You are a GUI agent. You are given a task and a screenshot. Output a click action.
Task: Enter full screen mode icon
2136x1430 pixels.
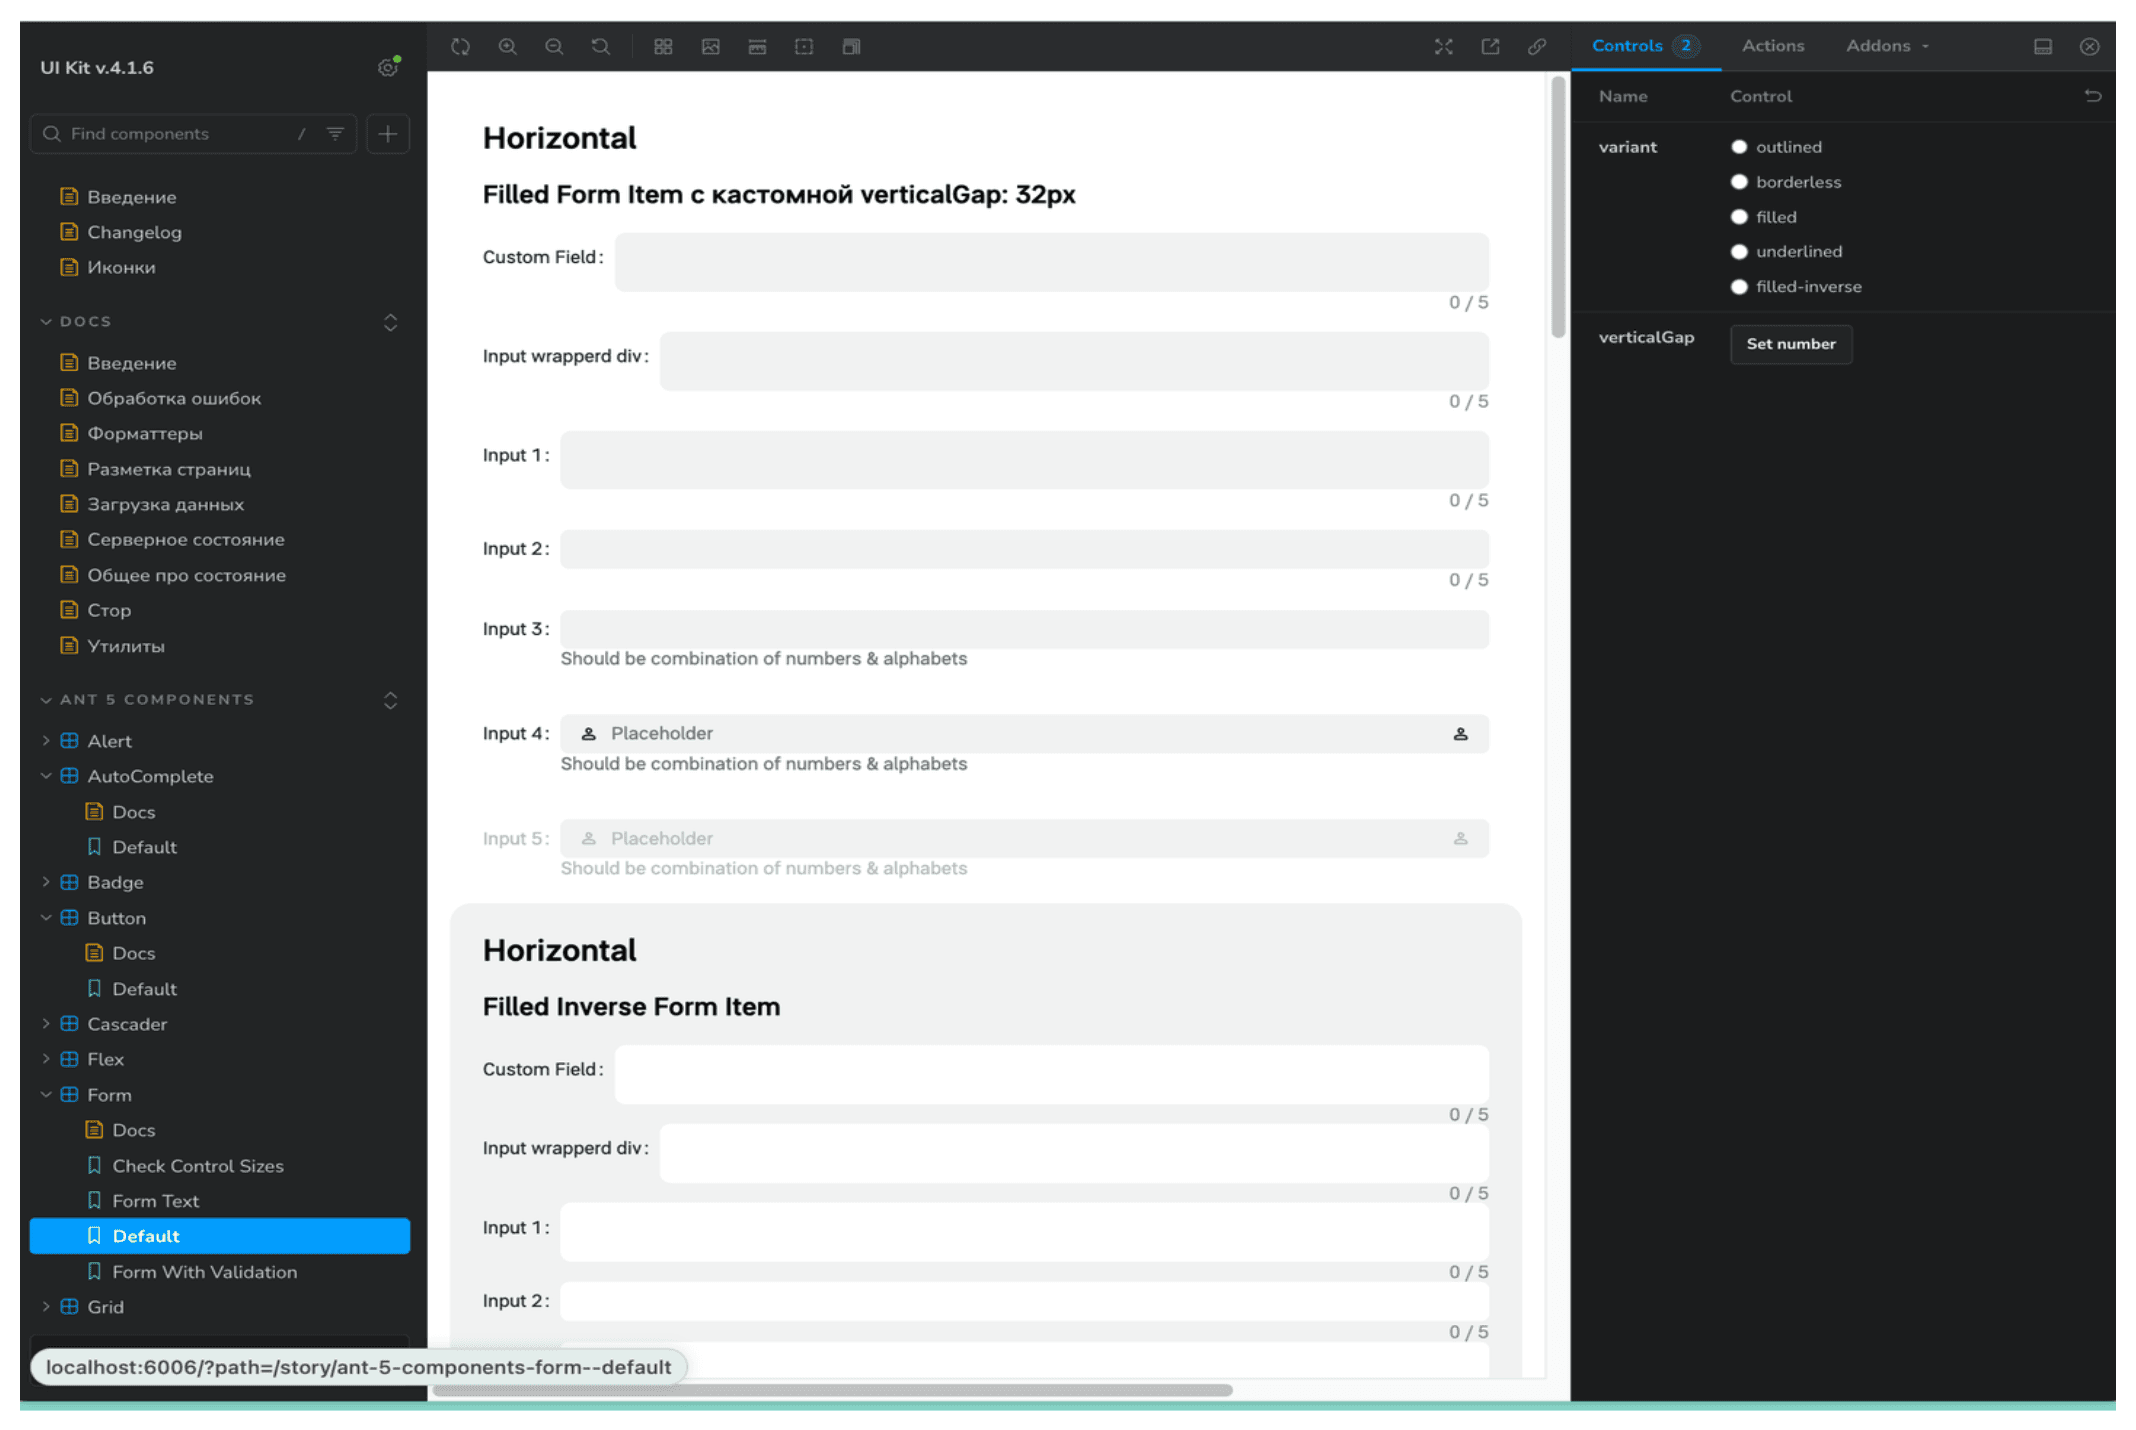[1443, 47]
